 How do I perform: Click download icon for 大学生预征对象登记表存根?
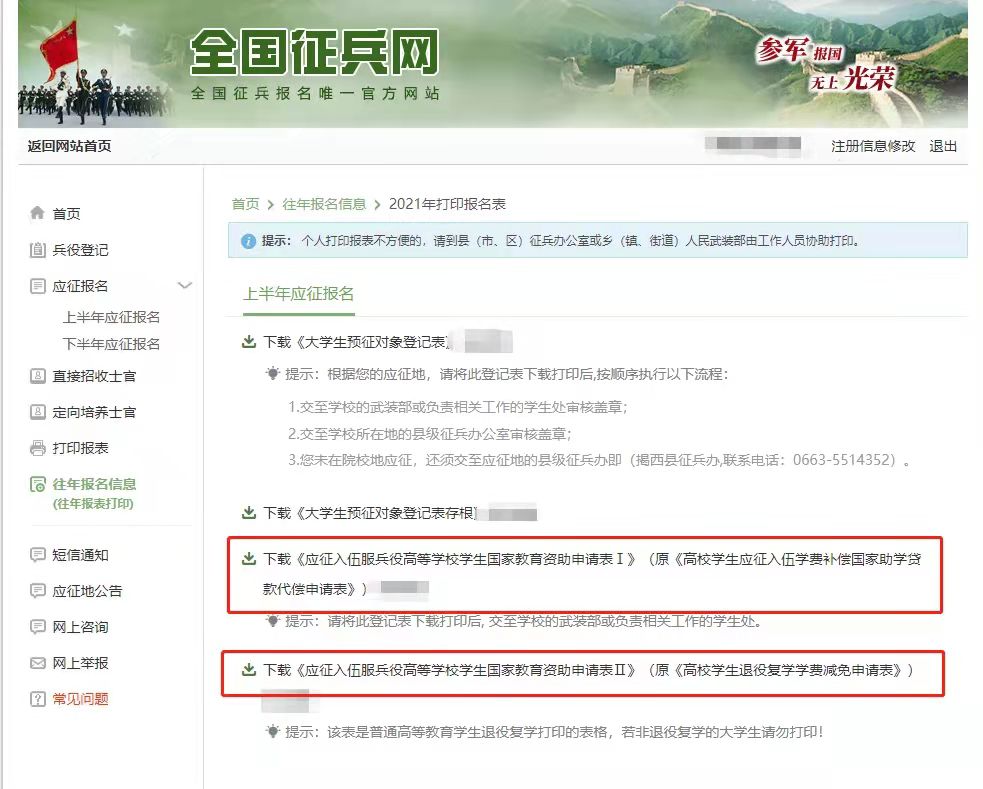249,513
